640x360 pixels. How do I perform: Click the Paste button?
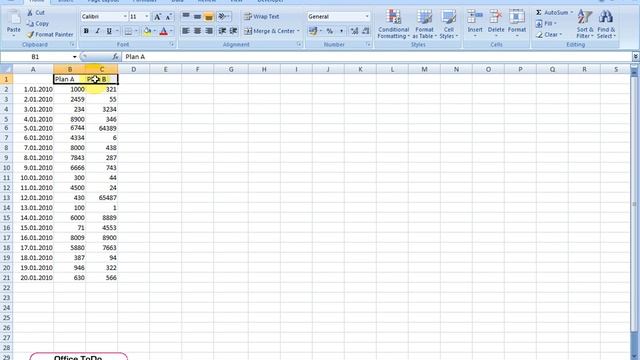point(13,23)
